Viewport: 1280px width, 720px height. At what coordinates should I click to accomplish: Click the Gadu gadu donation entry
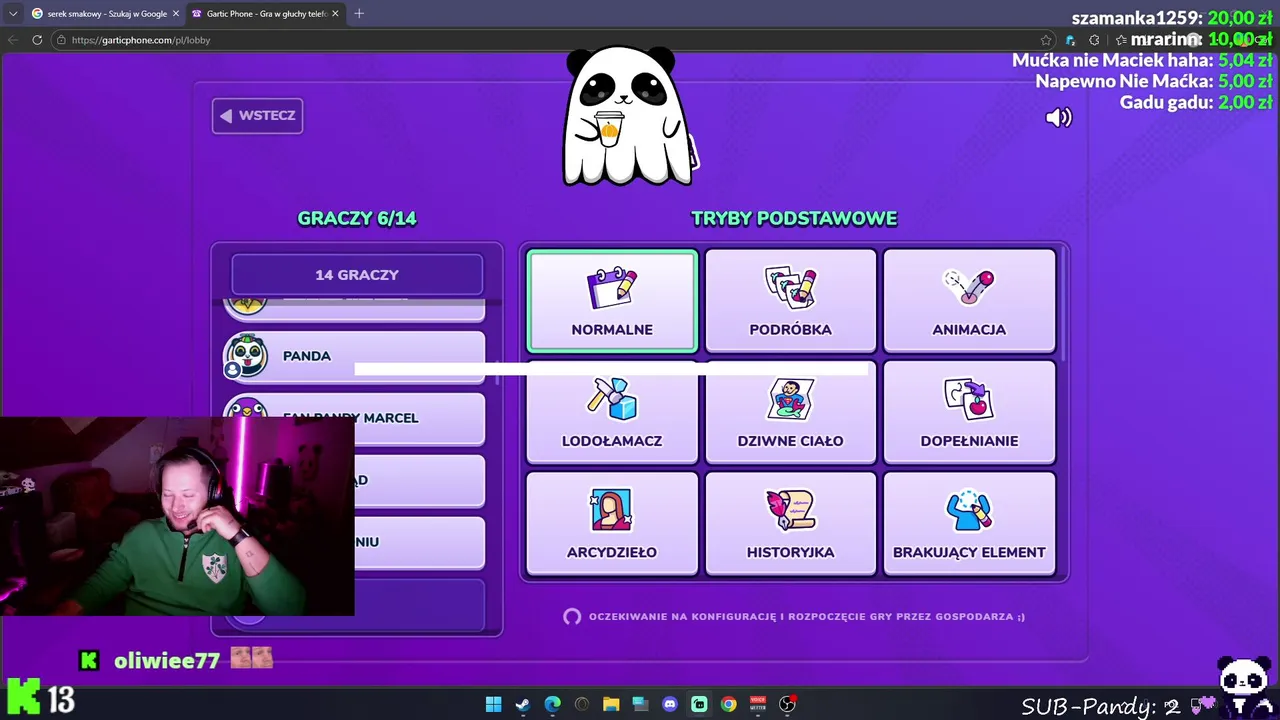pyautogui.click(x=1196, y=102)
